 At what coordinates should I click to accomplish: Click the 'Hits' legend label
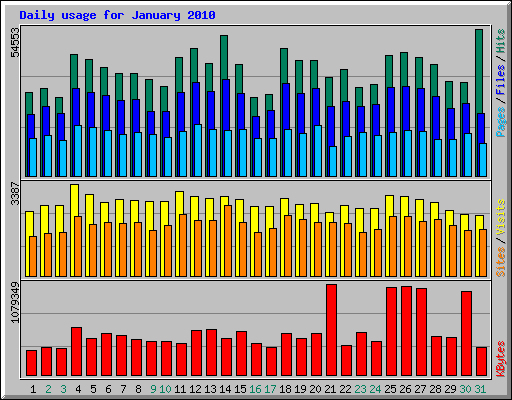500,41
